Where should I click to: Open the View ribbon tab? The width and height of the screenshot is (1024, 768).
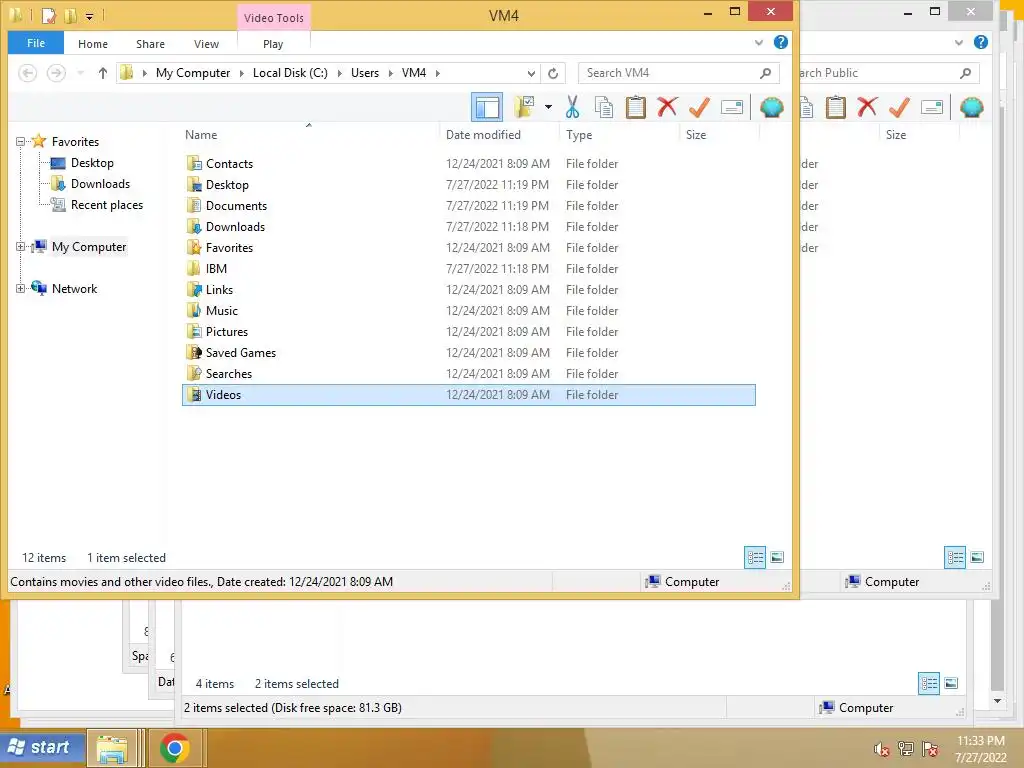(206, 44)
